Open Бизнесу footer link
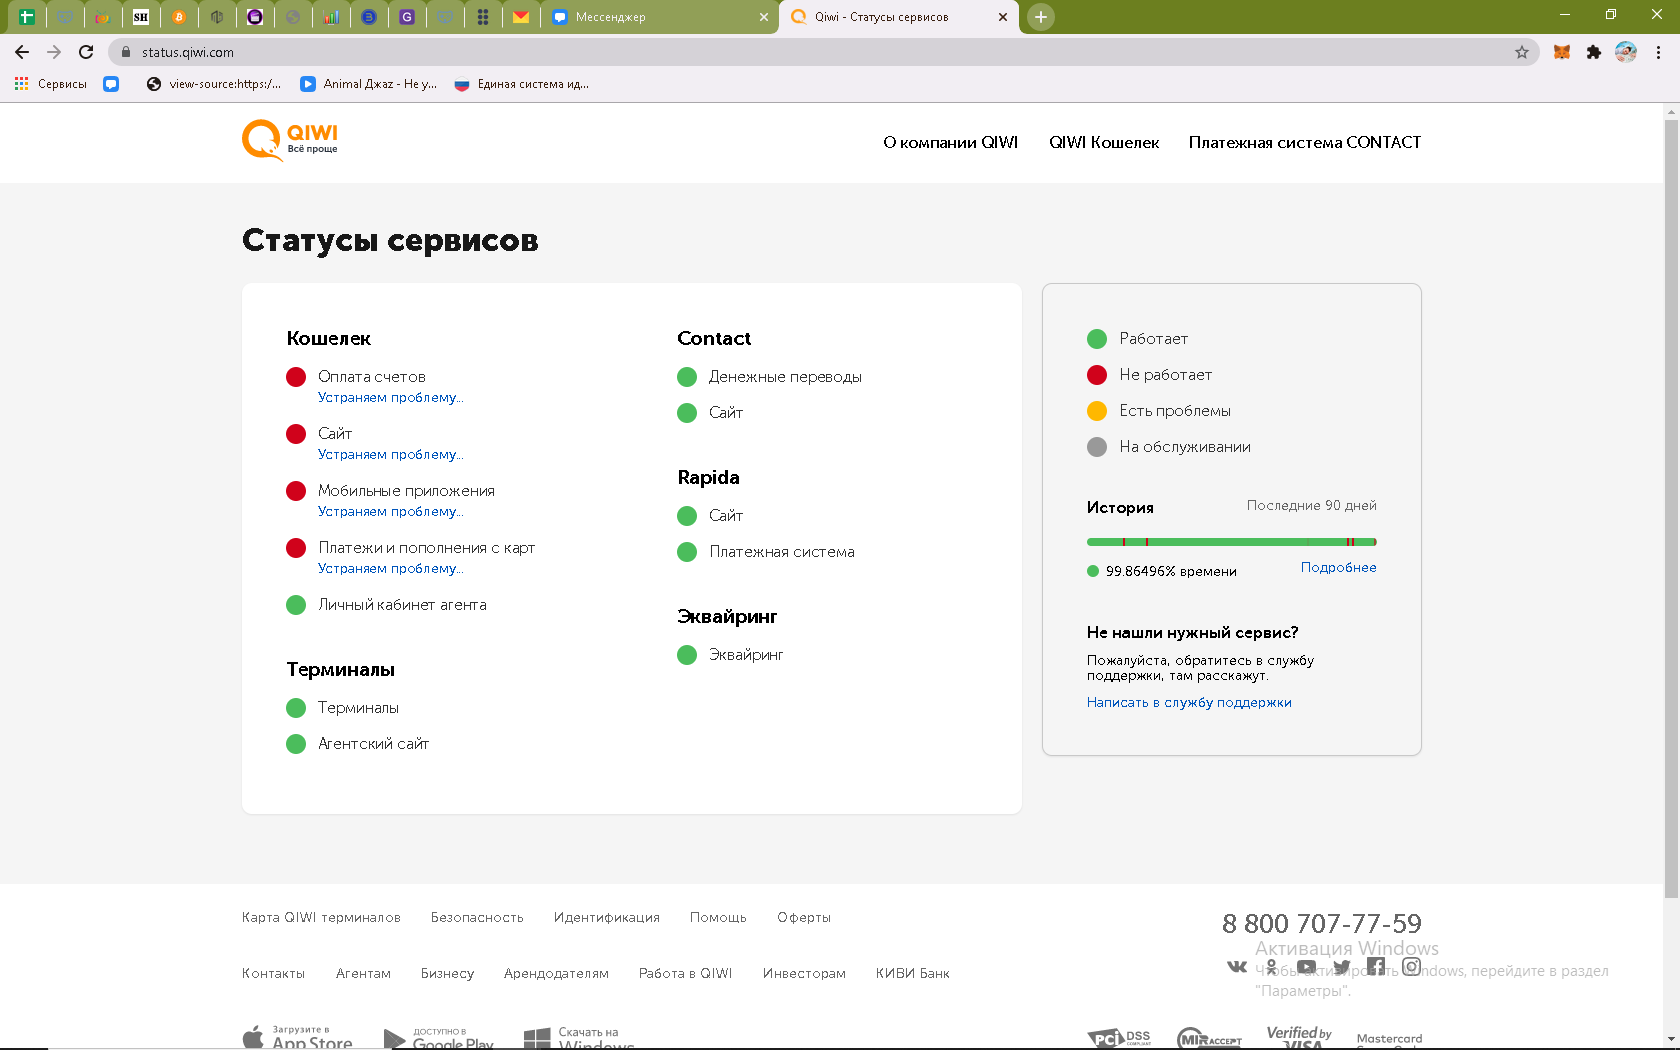The height and width of the screenshot is (1050, 1680). (x=447, y=973)
